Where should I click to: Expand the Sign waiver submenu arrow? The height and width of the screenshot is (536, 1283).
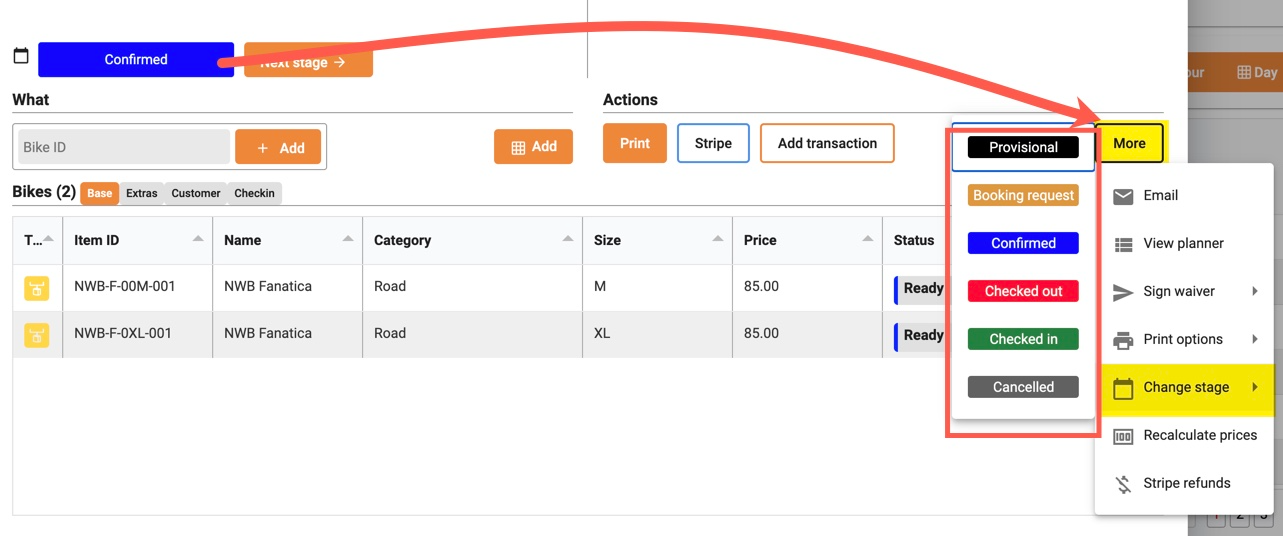point(1254,291)
